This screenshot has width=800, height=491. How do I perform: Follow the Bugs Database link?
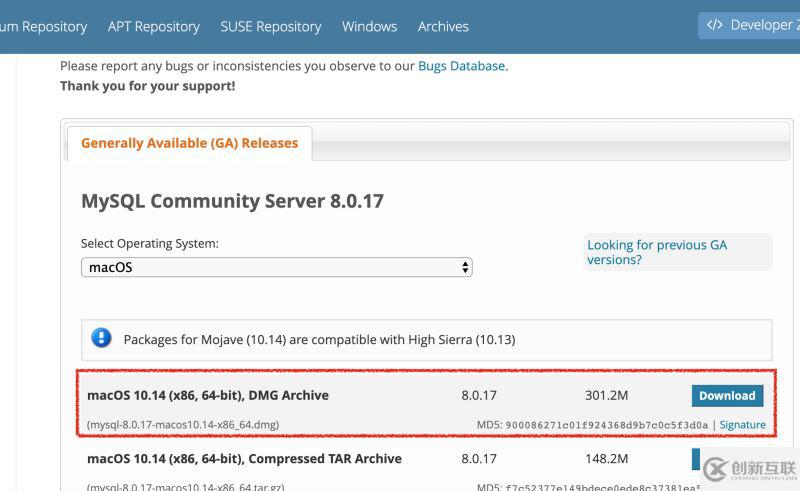click(x=461, y=66)
